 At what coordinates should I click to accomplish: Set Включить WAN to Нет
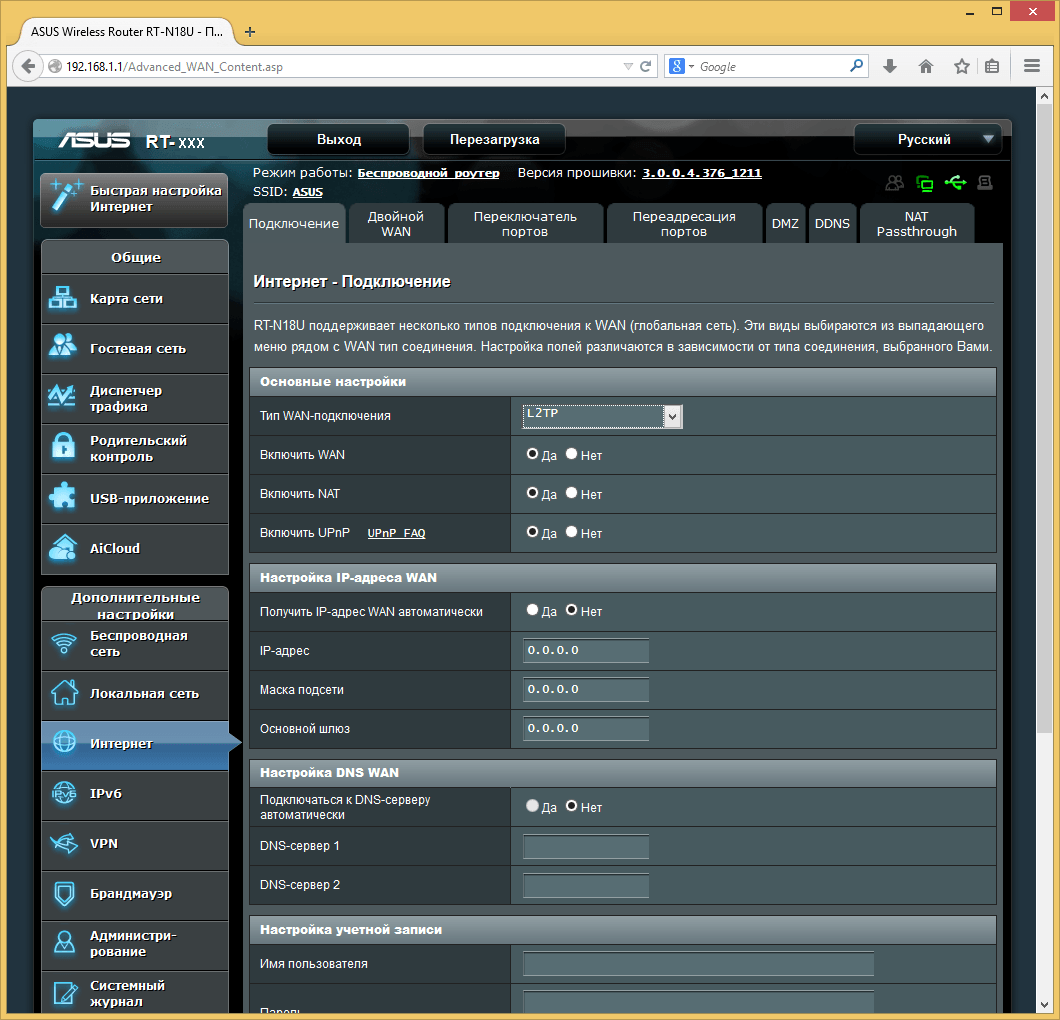(572, 454)
